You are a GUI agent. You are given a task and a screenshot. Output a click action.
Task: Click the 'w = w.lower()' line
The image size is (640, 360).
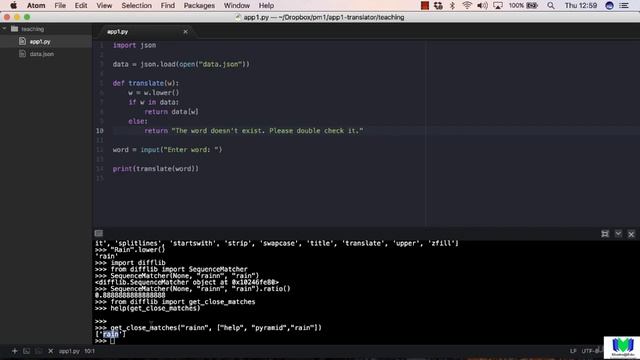point(153,93)
